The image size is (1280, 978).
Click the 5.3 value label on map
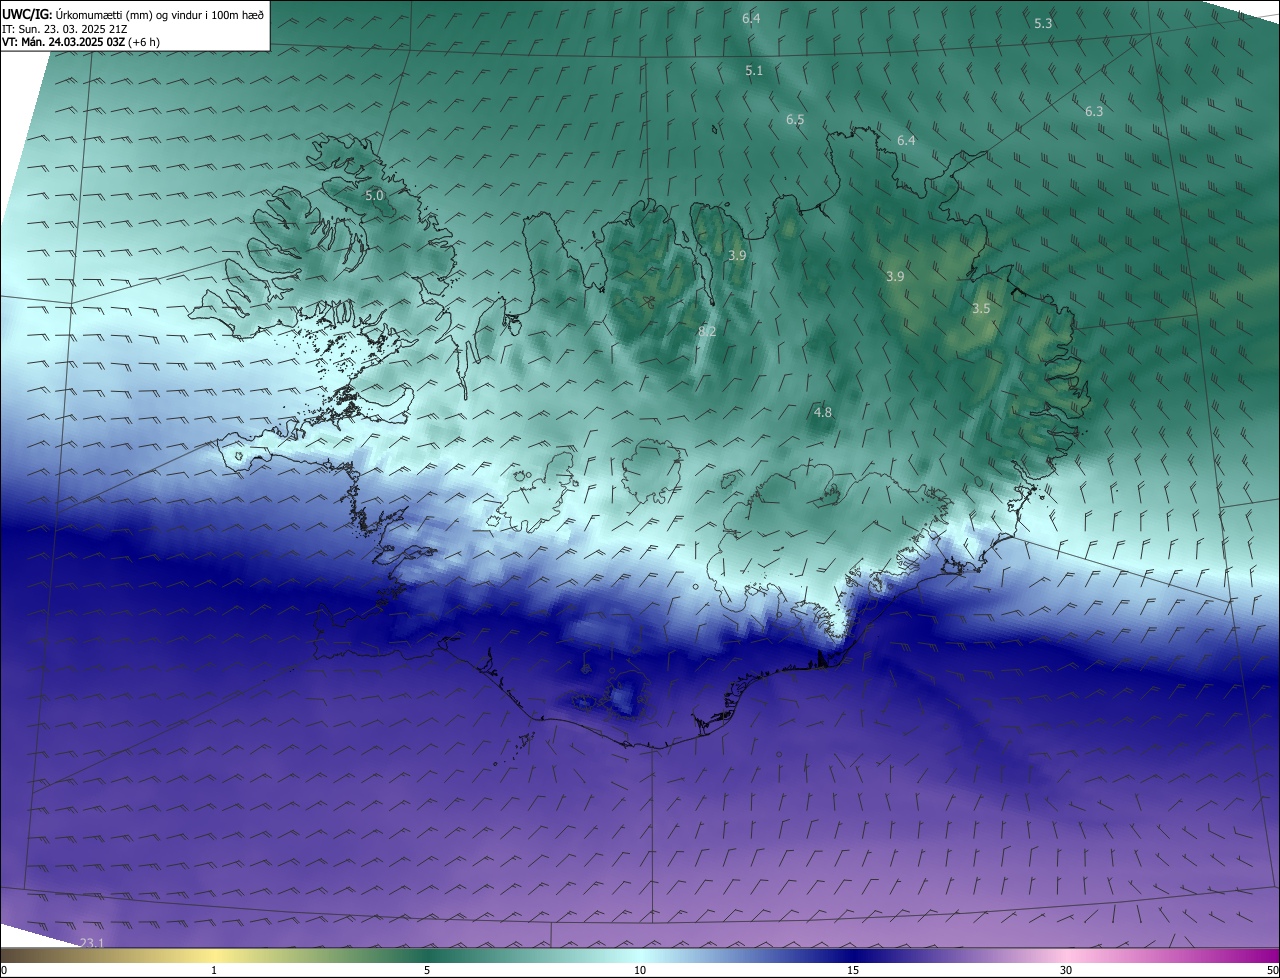click(x=1043, y=23)
